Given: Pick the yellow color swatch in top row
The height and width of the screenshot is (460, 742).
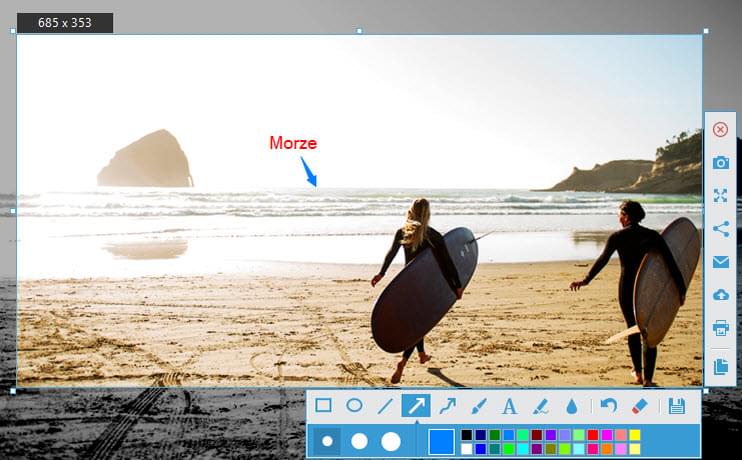Looking at the screenshot, I should point(635,435).
